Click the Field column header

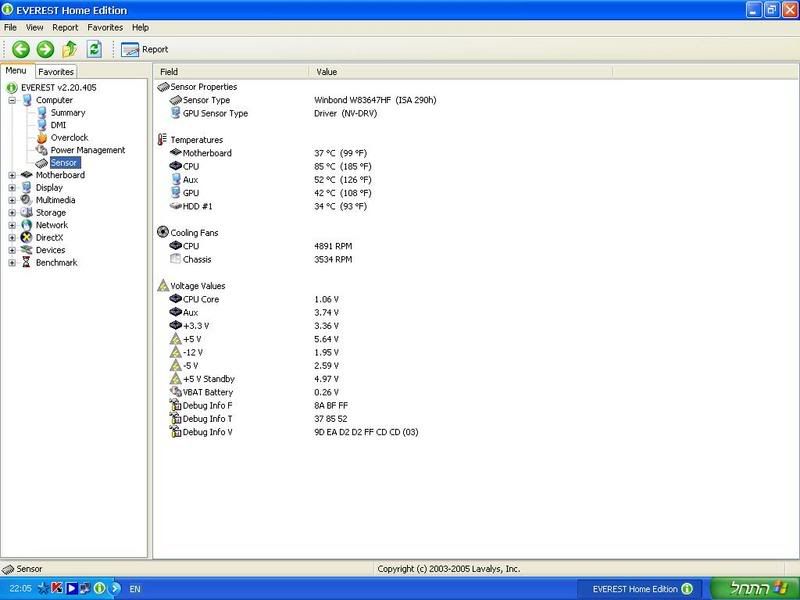click(231, 72)
